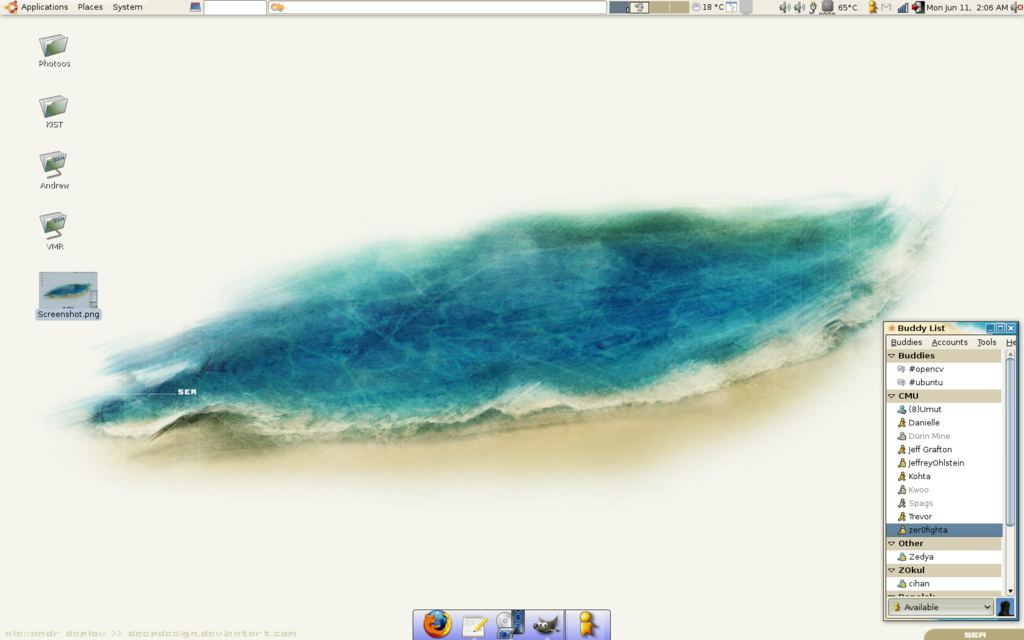Viewport: 1024px width, 640px height.
Task: Click the date and time clock
Action: pyautogui.click(x=967, y=7)
